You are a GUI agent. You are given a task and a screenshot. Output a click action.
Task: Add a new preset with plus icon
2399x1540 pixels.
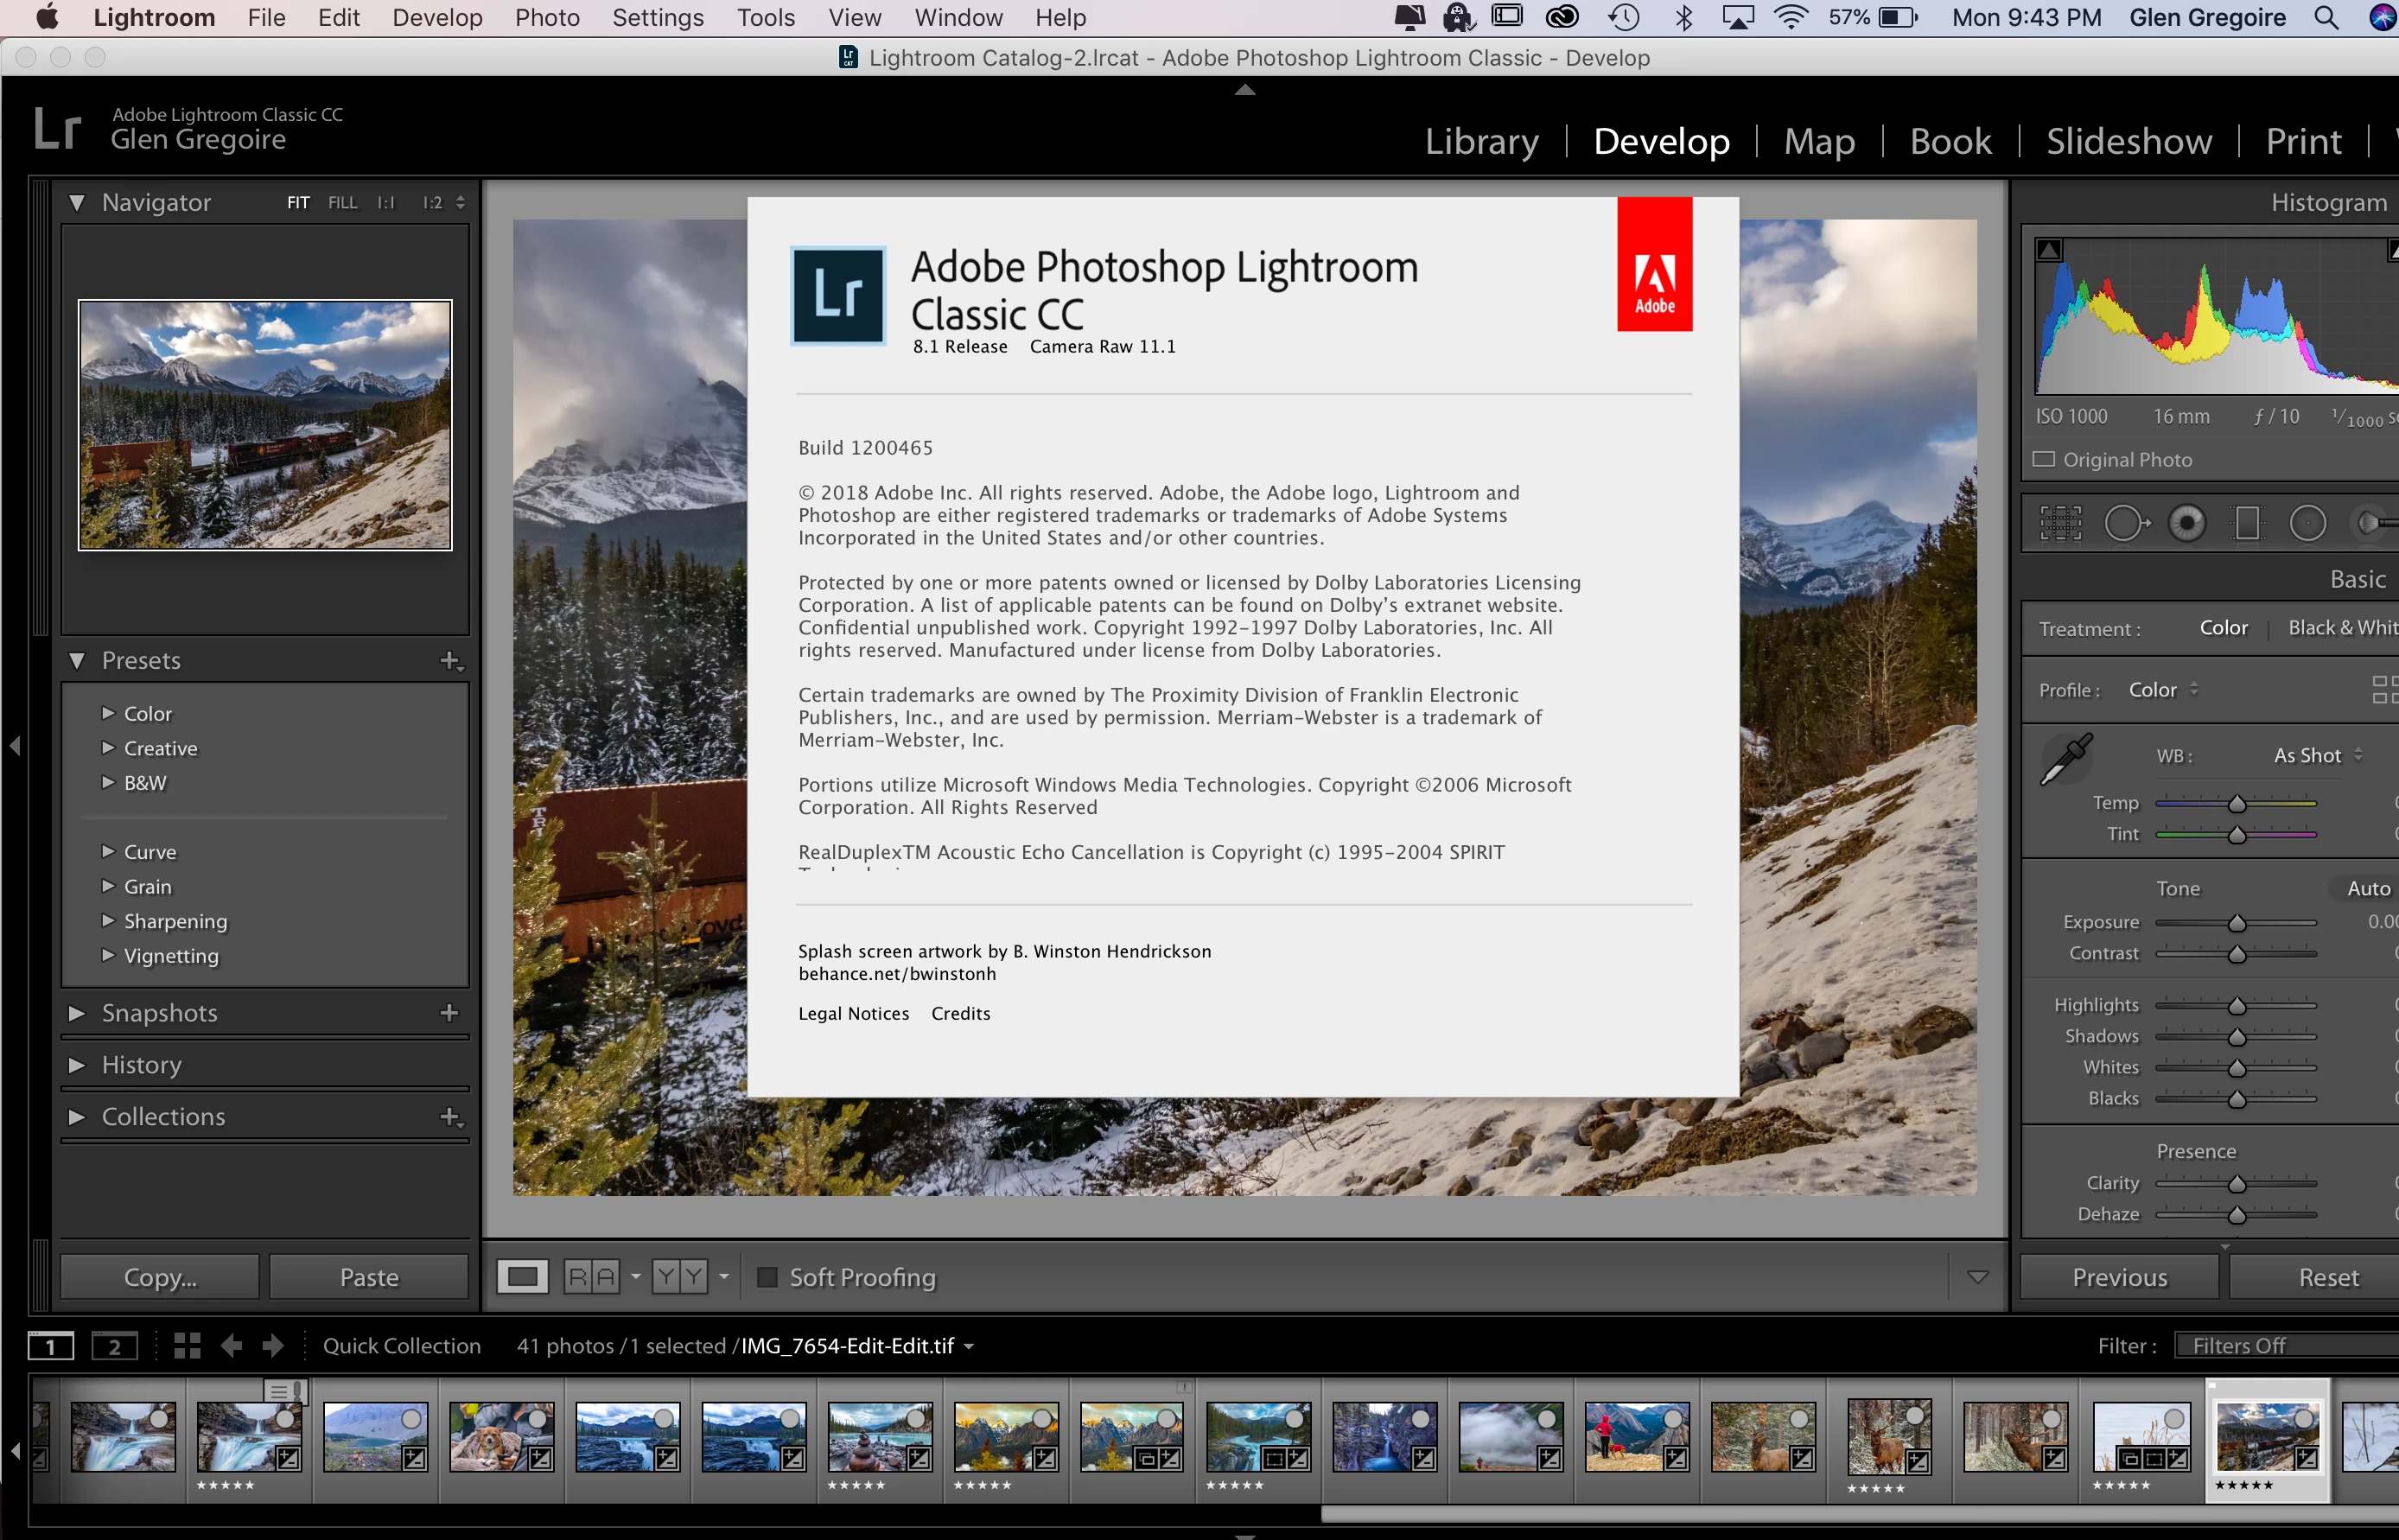tap(450, 661)
